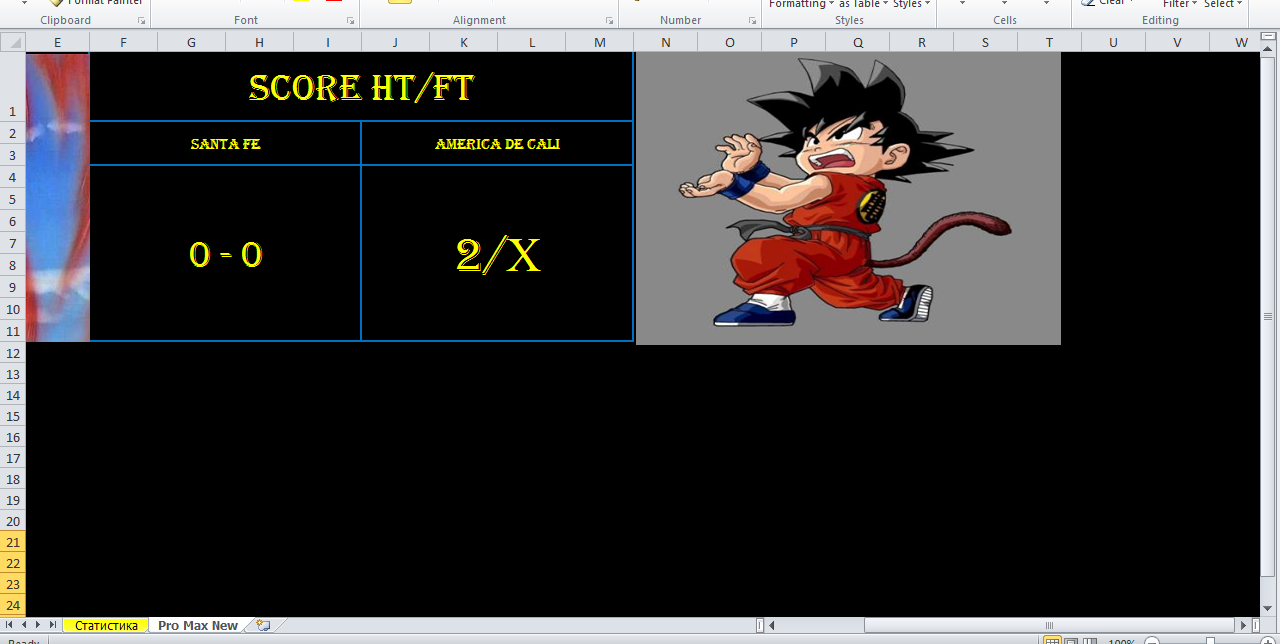
Task: Select the SCORE HT/FT title cell
Action: tap(361, 87)
